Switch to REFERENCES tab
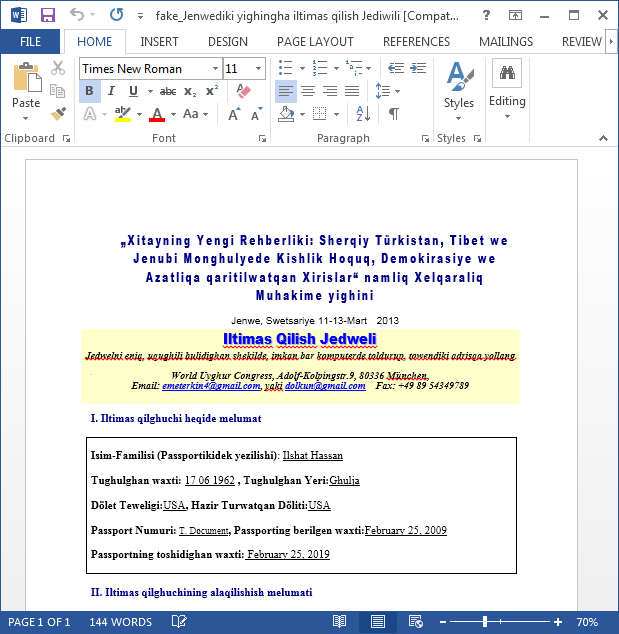The height and width of the screenshot is (634, 619). click(416, 42)
